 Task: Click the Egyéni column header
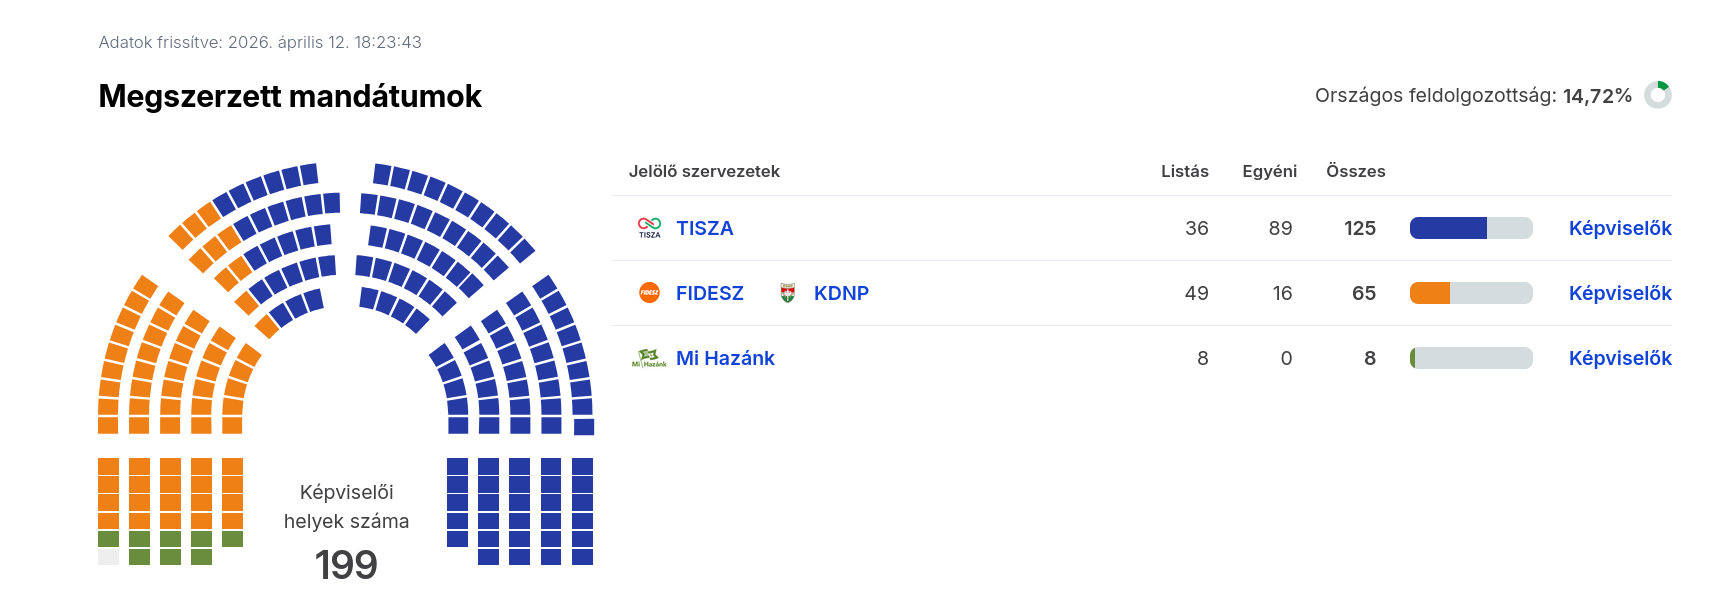[1269, 171]
